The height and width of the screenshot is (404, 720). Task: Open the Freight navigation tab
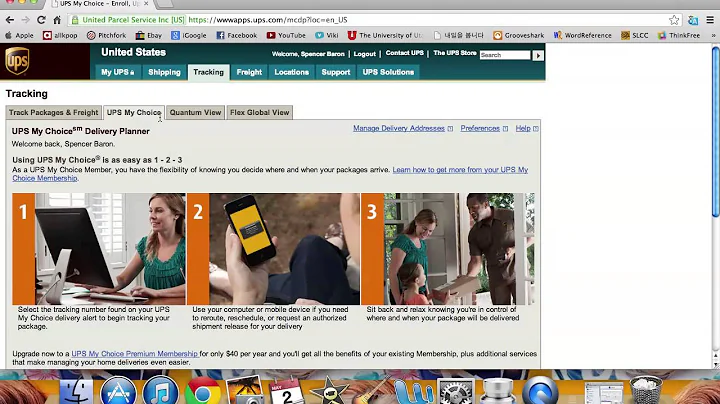pos(249,72)
